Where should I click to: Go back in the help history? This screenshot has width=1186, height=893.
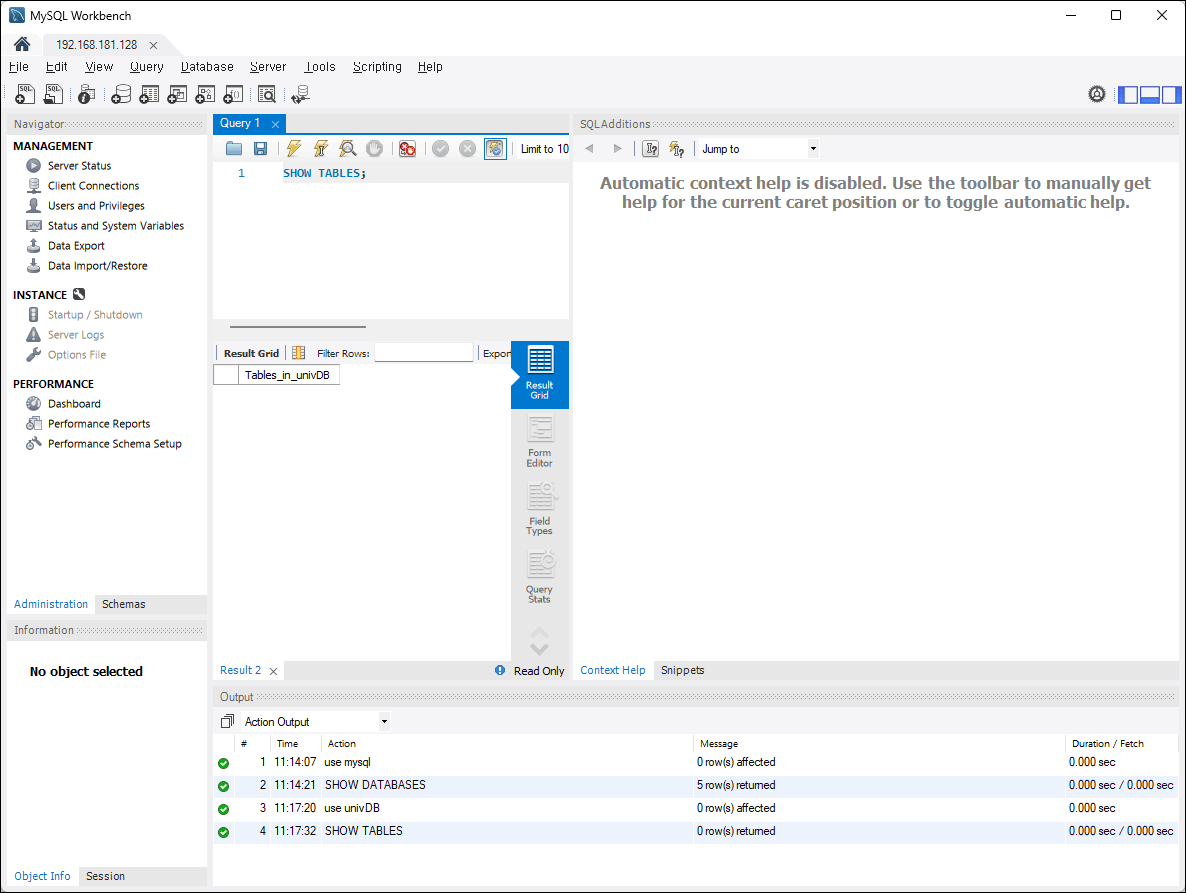[589, 149]
